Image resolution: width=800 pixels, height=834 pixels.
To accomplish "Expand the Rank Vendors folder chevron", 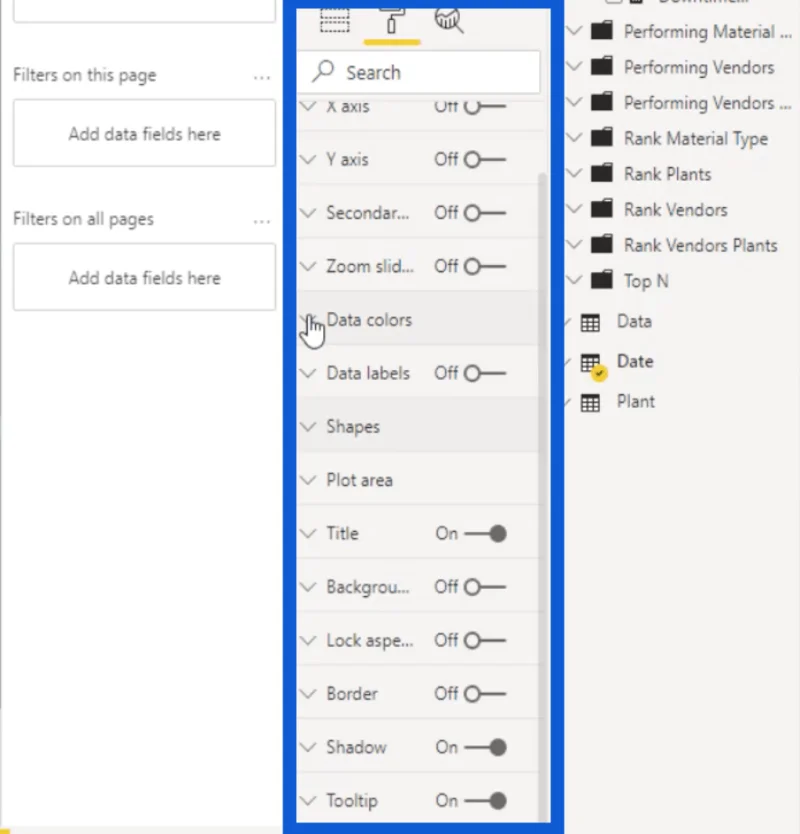I will [x=574, y=209].
